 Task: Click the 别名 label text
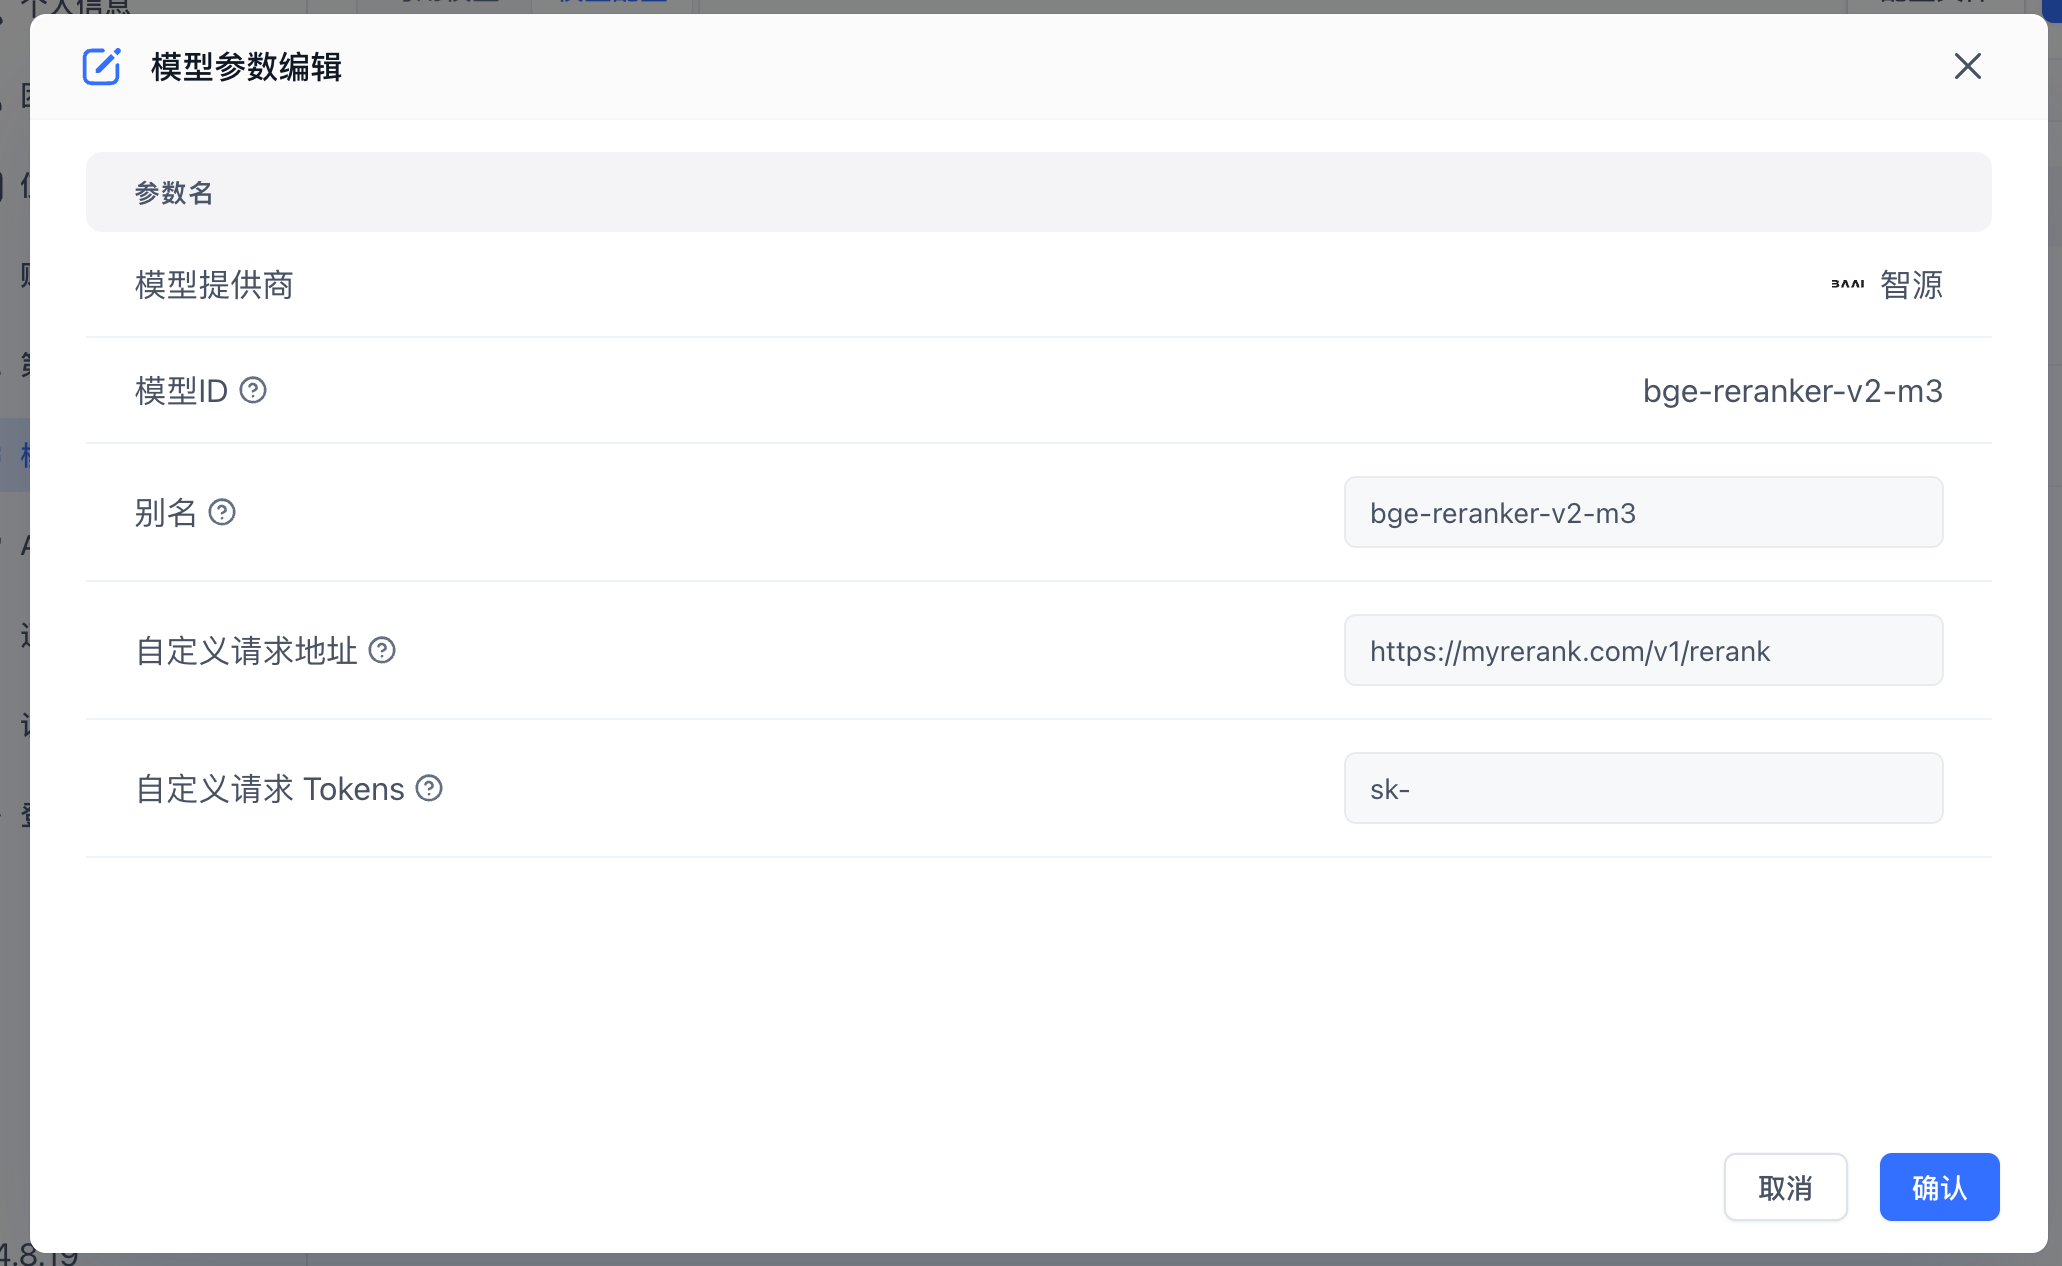pyautogui.click(x=166, y=512)
